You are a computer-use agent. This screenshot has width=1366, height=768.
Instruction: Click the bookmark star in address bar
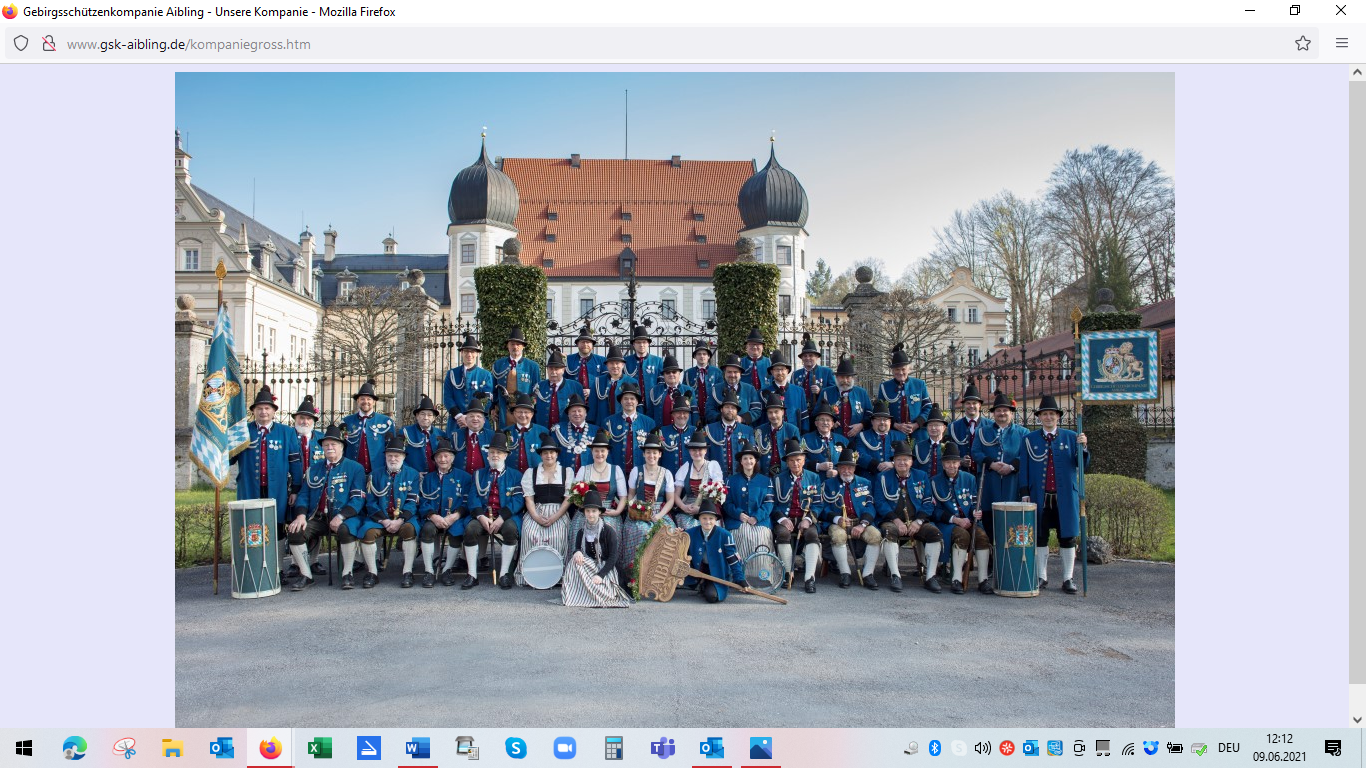1303,44
